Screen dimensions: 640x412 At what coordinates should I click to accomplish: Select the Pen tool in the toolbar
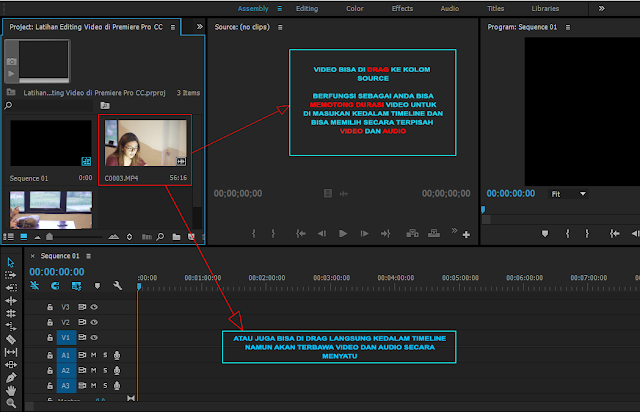coord(10,378)
